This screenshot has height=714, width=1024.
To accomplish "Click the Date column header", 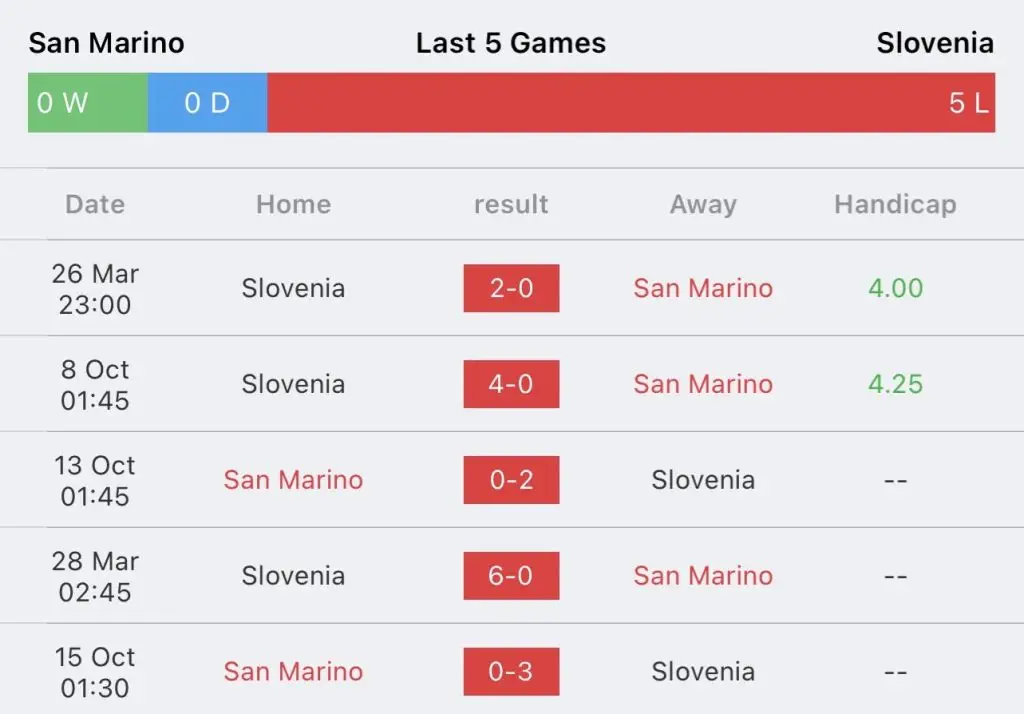I will click(95, 204).
